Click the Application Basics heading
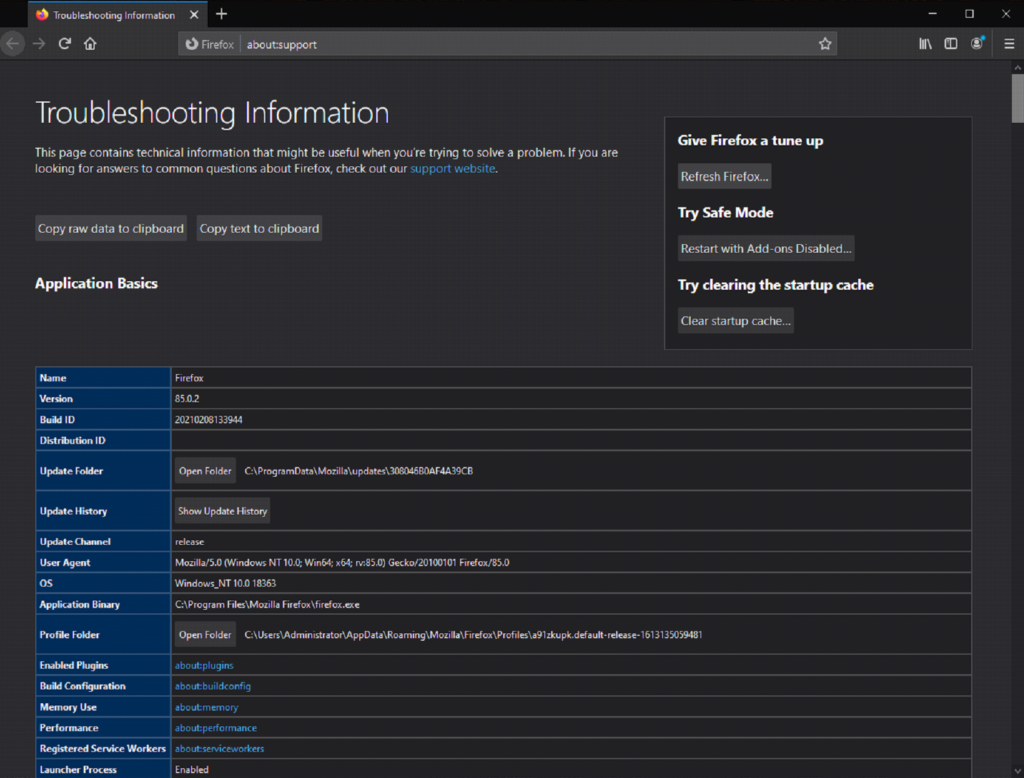The height and width of the screenshot is (778, 1024). (x=96, y=284)
